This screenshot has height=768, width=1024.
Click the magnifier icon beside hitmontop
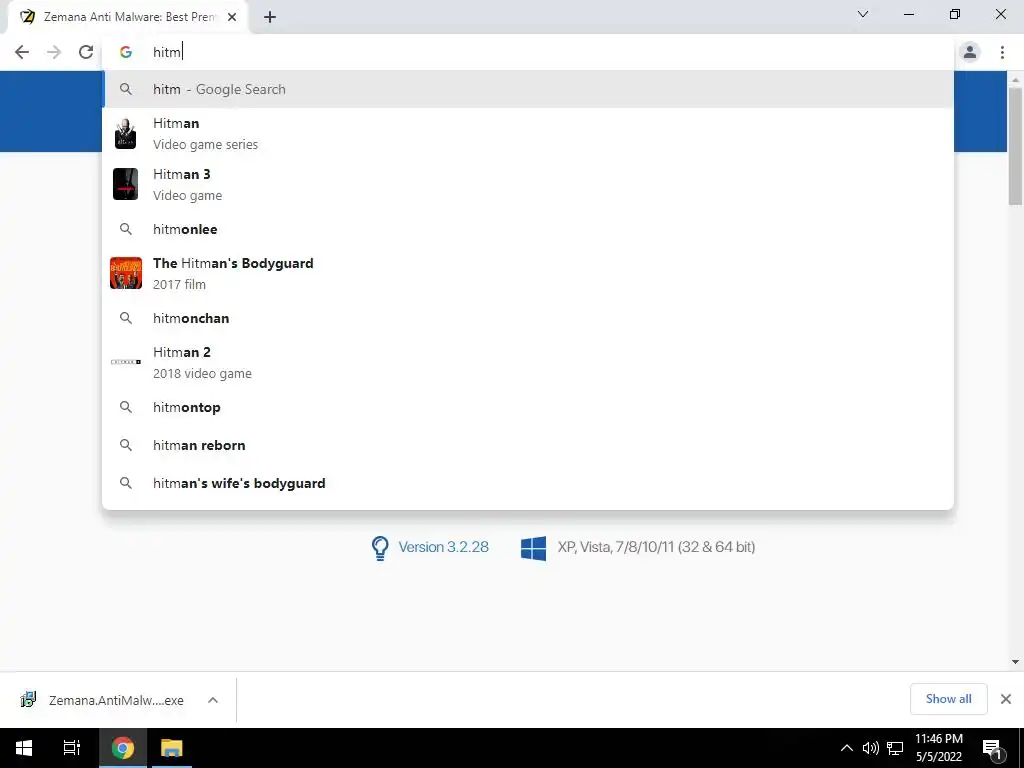[125, 407]
